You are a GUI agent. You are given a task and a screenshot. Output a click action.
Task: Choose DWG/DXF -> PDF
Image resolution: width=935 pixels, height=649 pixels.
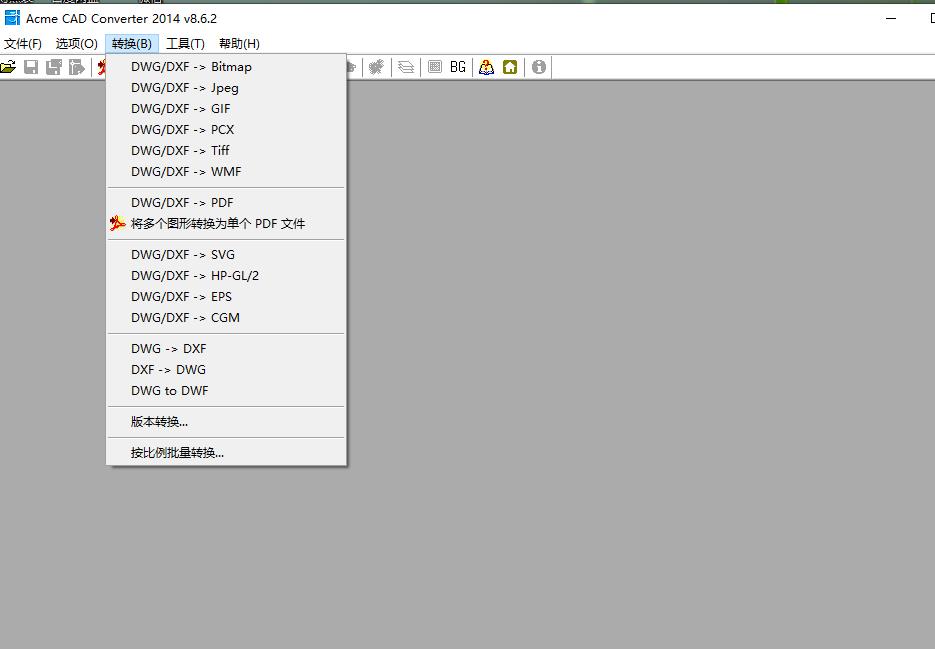226,202
